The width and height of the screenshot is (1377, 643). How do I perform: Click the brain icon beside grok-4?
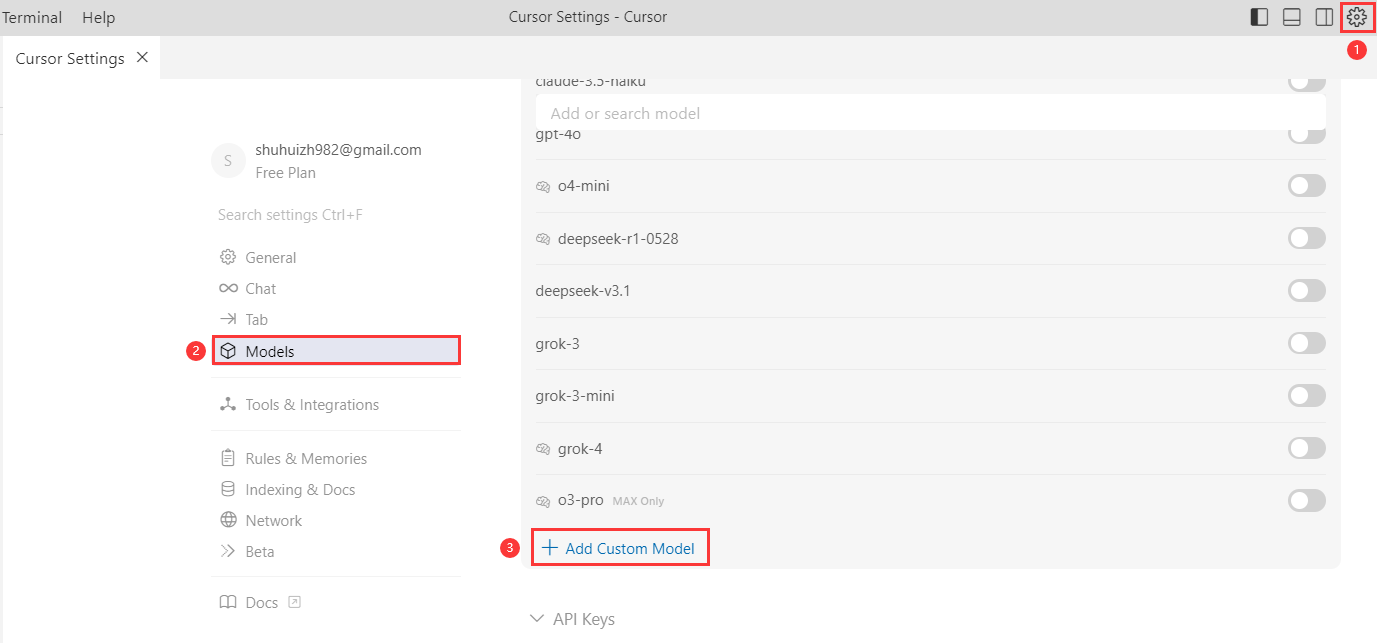544,449
